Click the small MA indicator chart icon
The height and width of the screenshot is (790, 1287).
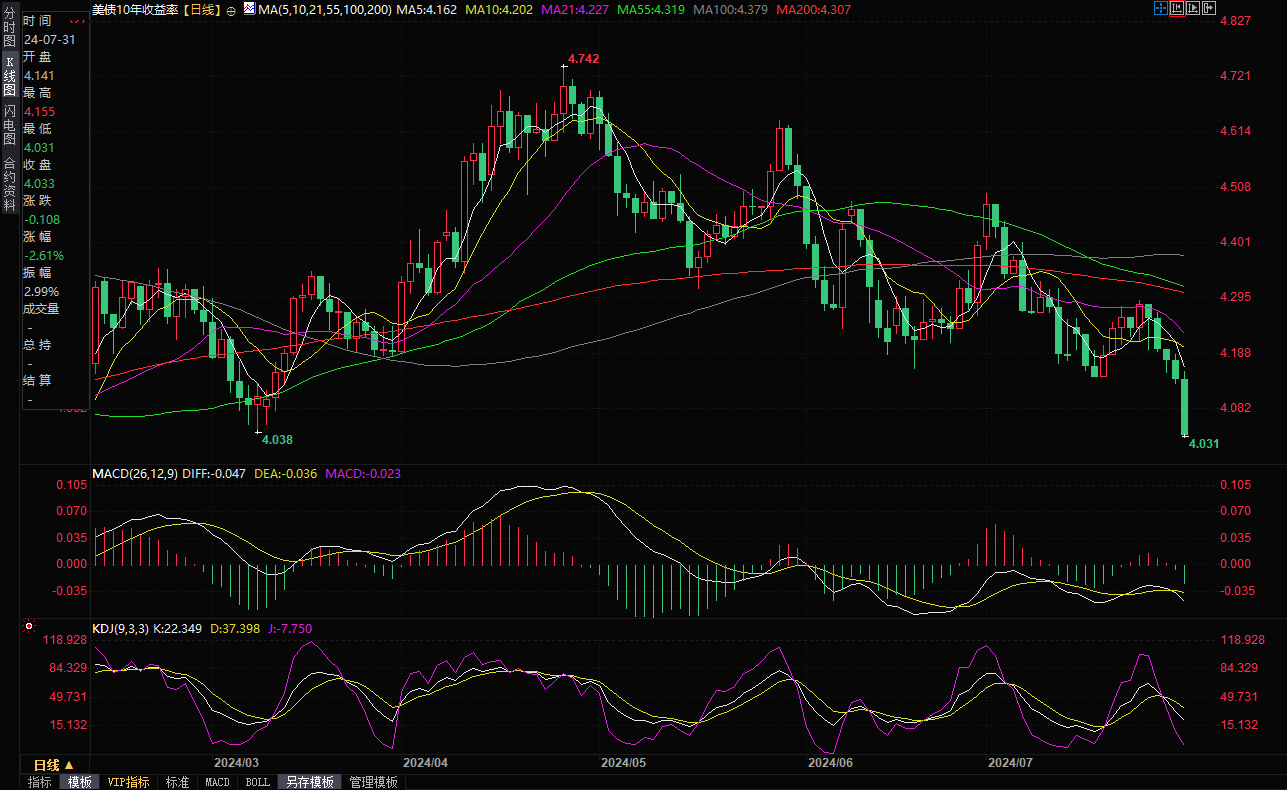pyautogui.click(x=247, y=9)
